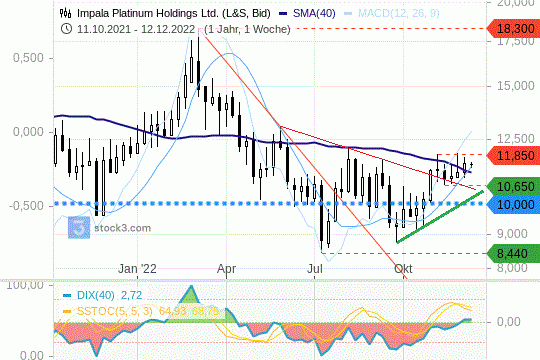
Task: Click the 0,00 DIX right axis value
Action: pos(509,322)
